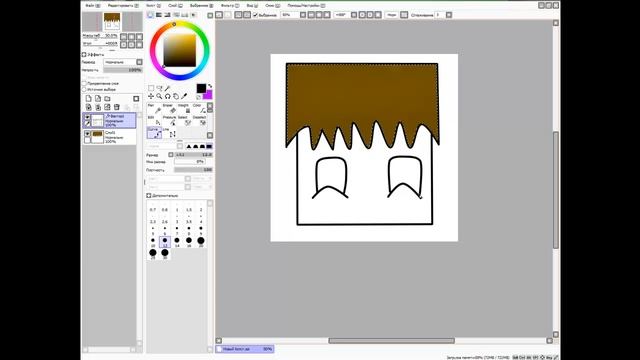Screen dimensions: 640x360
Task: Toggle the transparent color box
Action: pyautogui.click(x=199, y=97)
